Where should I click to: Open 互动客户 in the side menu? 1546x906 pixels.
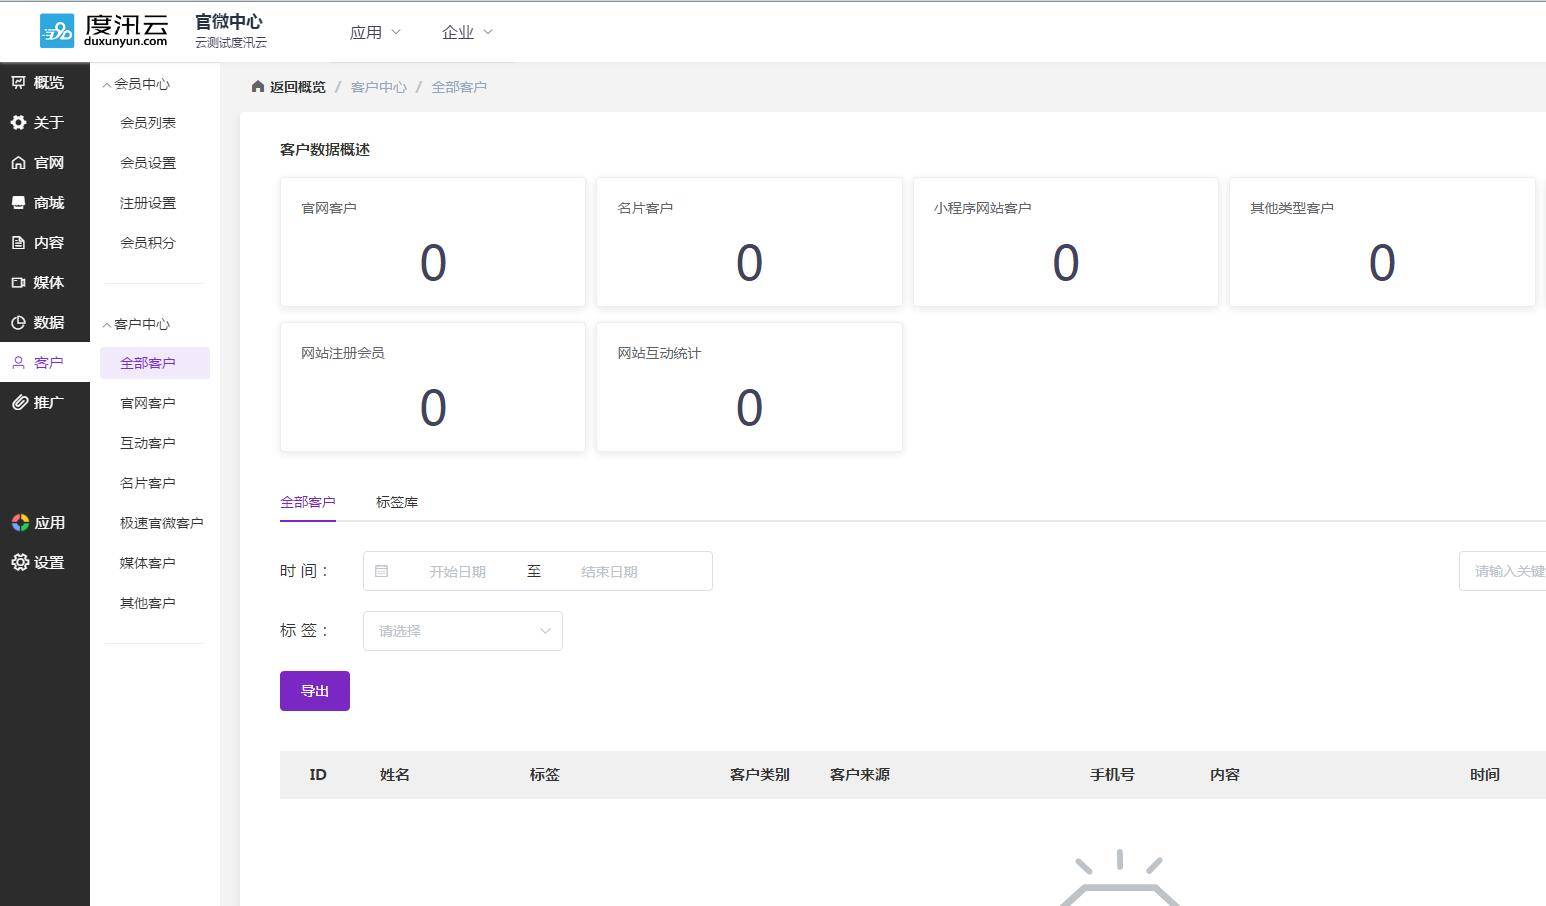(148, 443)
